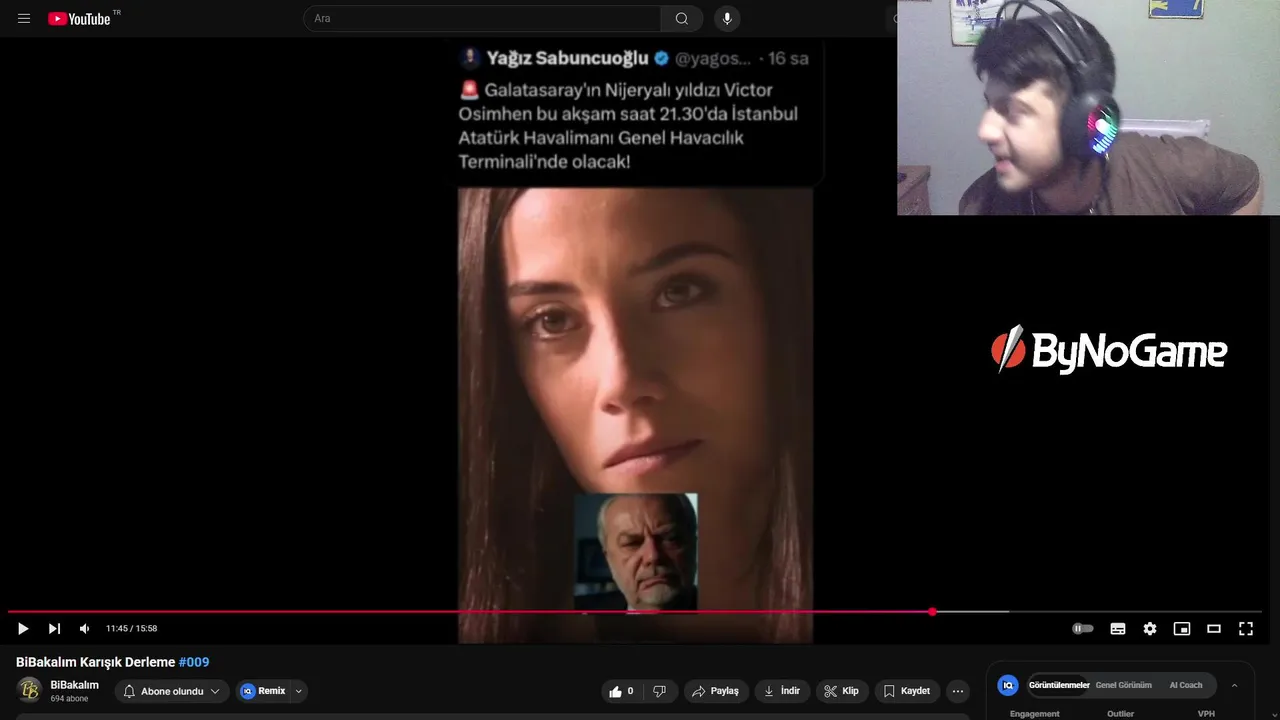Viewport: 1280px width, 720px height.
Task: Toggle subtitles/closed captions
Action: tap(1118, 628)
